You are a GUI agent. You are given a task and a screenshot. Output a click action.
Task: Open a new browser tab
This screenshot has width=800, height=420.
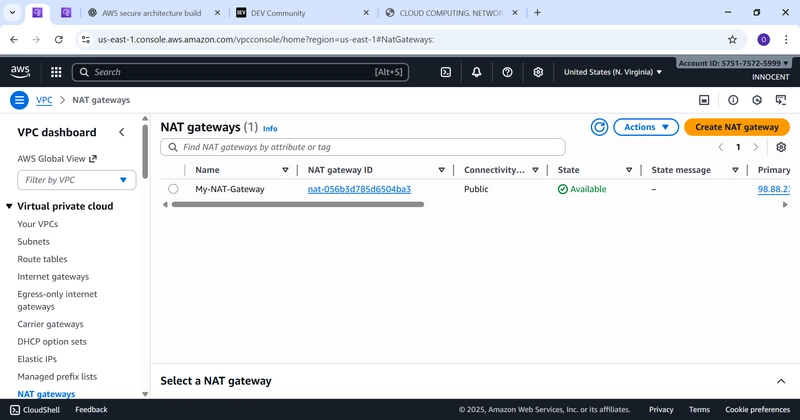537,13
